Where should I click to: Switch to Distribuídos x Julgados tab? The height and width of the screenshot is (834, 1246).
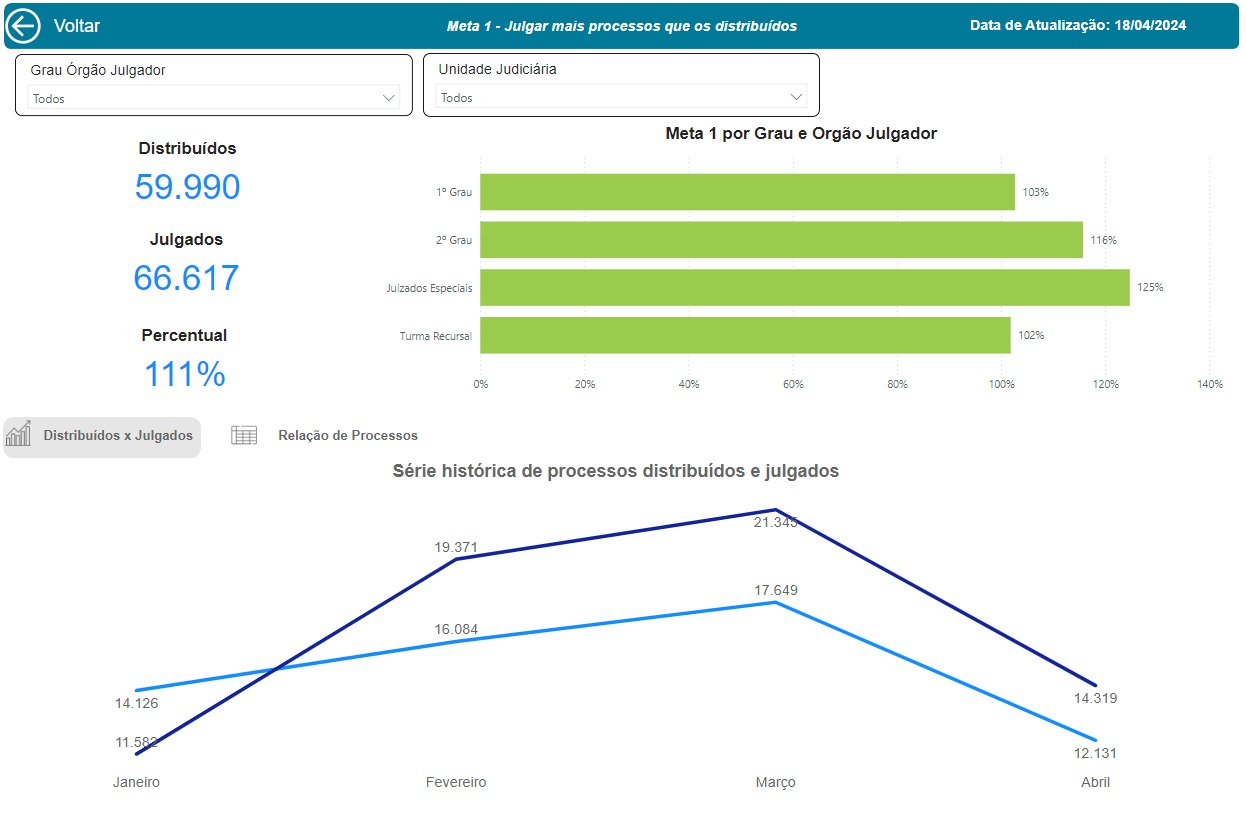(x=118, y=436)
